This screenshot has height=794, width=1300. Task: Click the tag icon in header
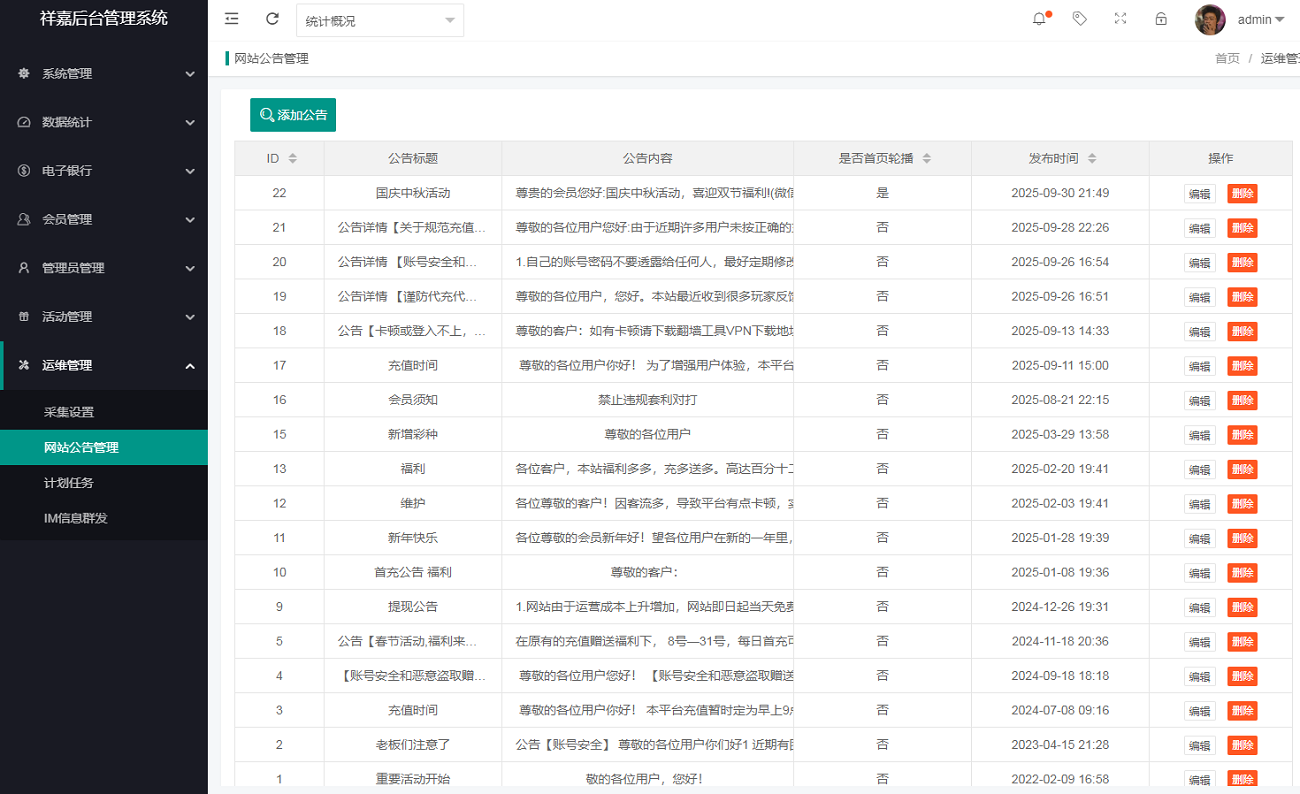tap(1080, 19)
